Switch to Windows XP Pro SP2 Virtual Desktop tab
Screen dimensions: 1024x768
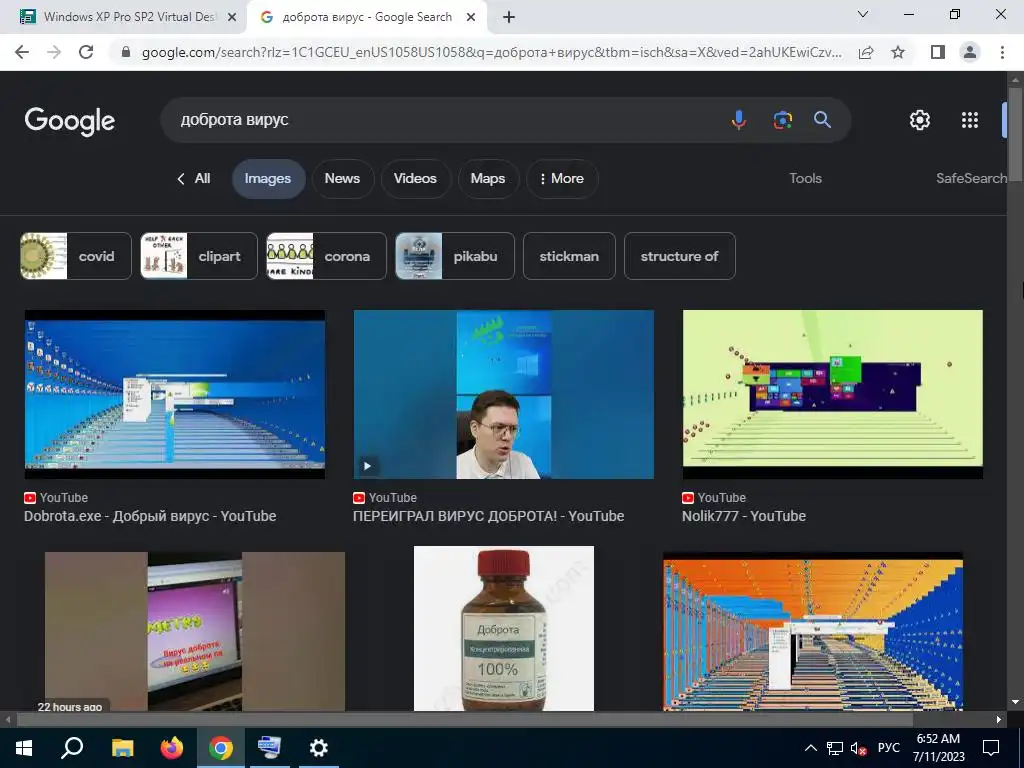click(129, 17)
